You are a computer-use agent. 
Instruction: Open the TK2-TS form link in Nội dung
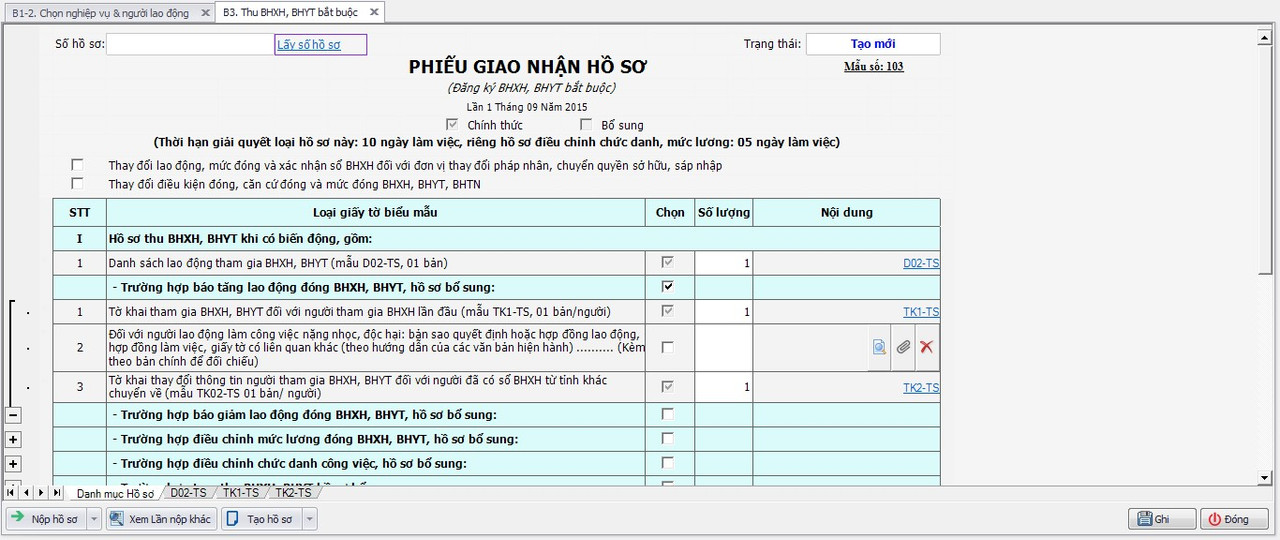[x=921, y=387]
